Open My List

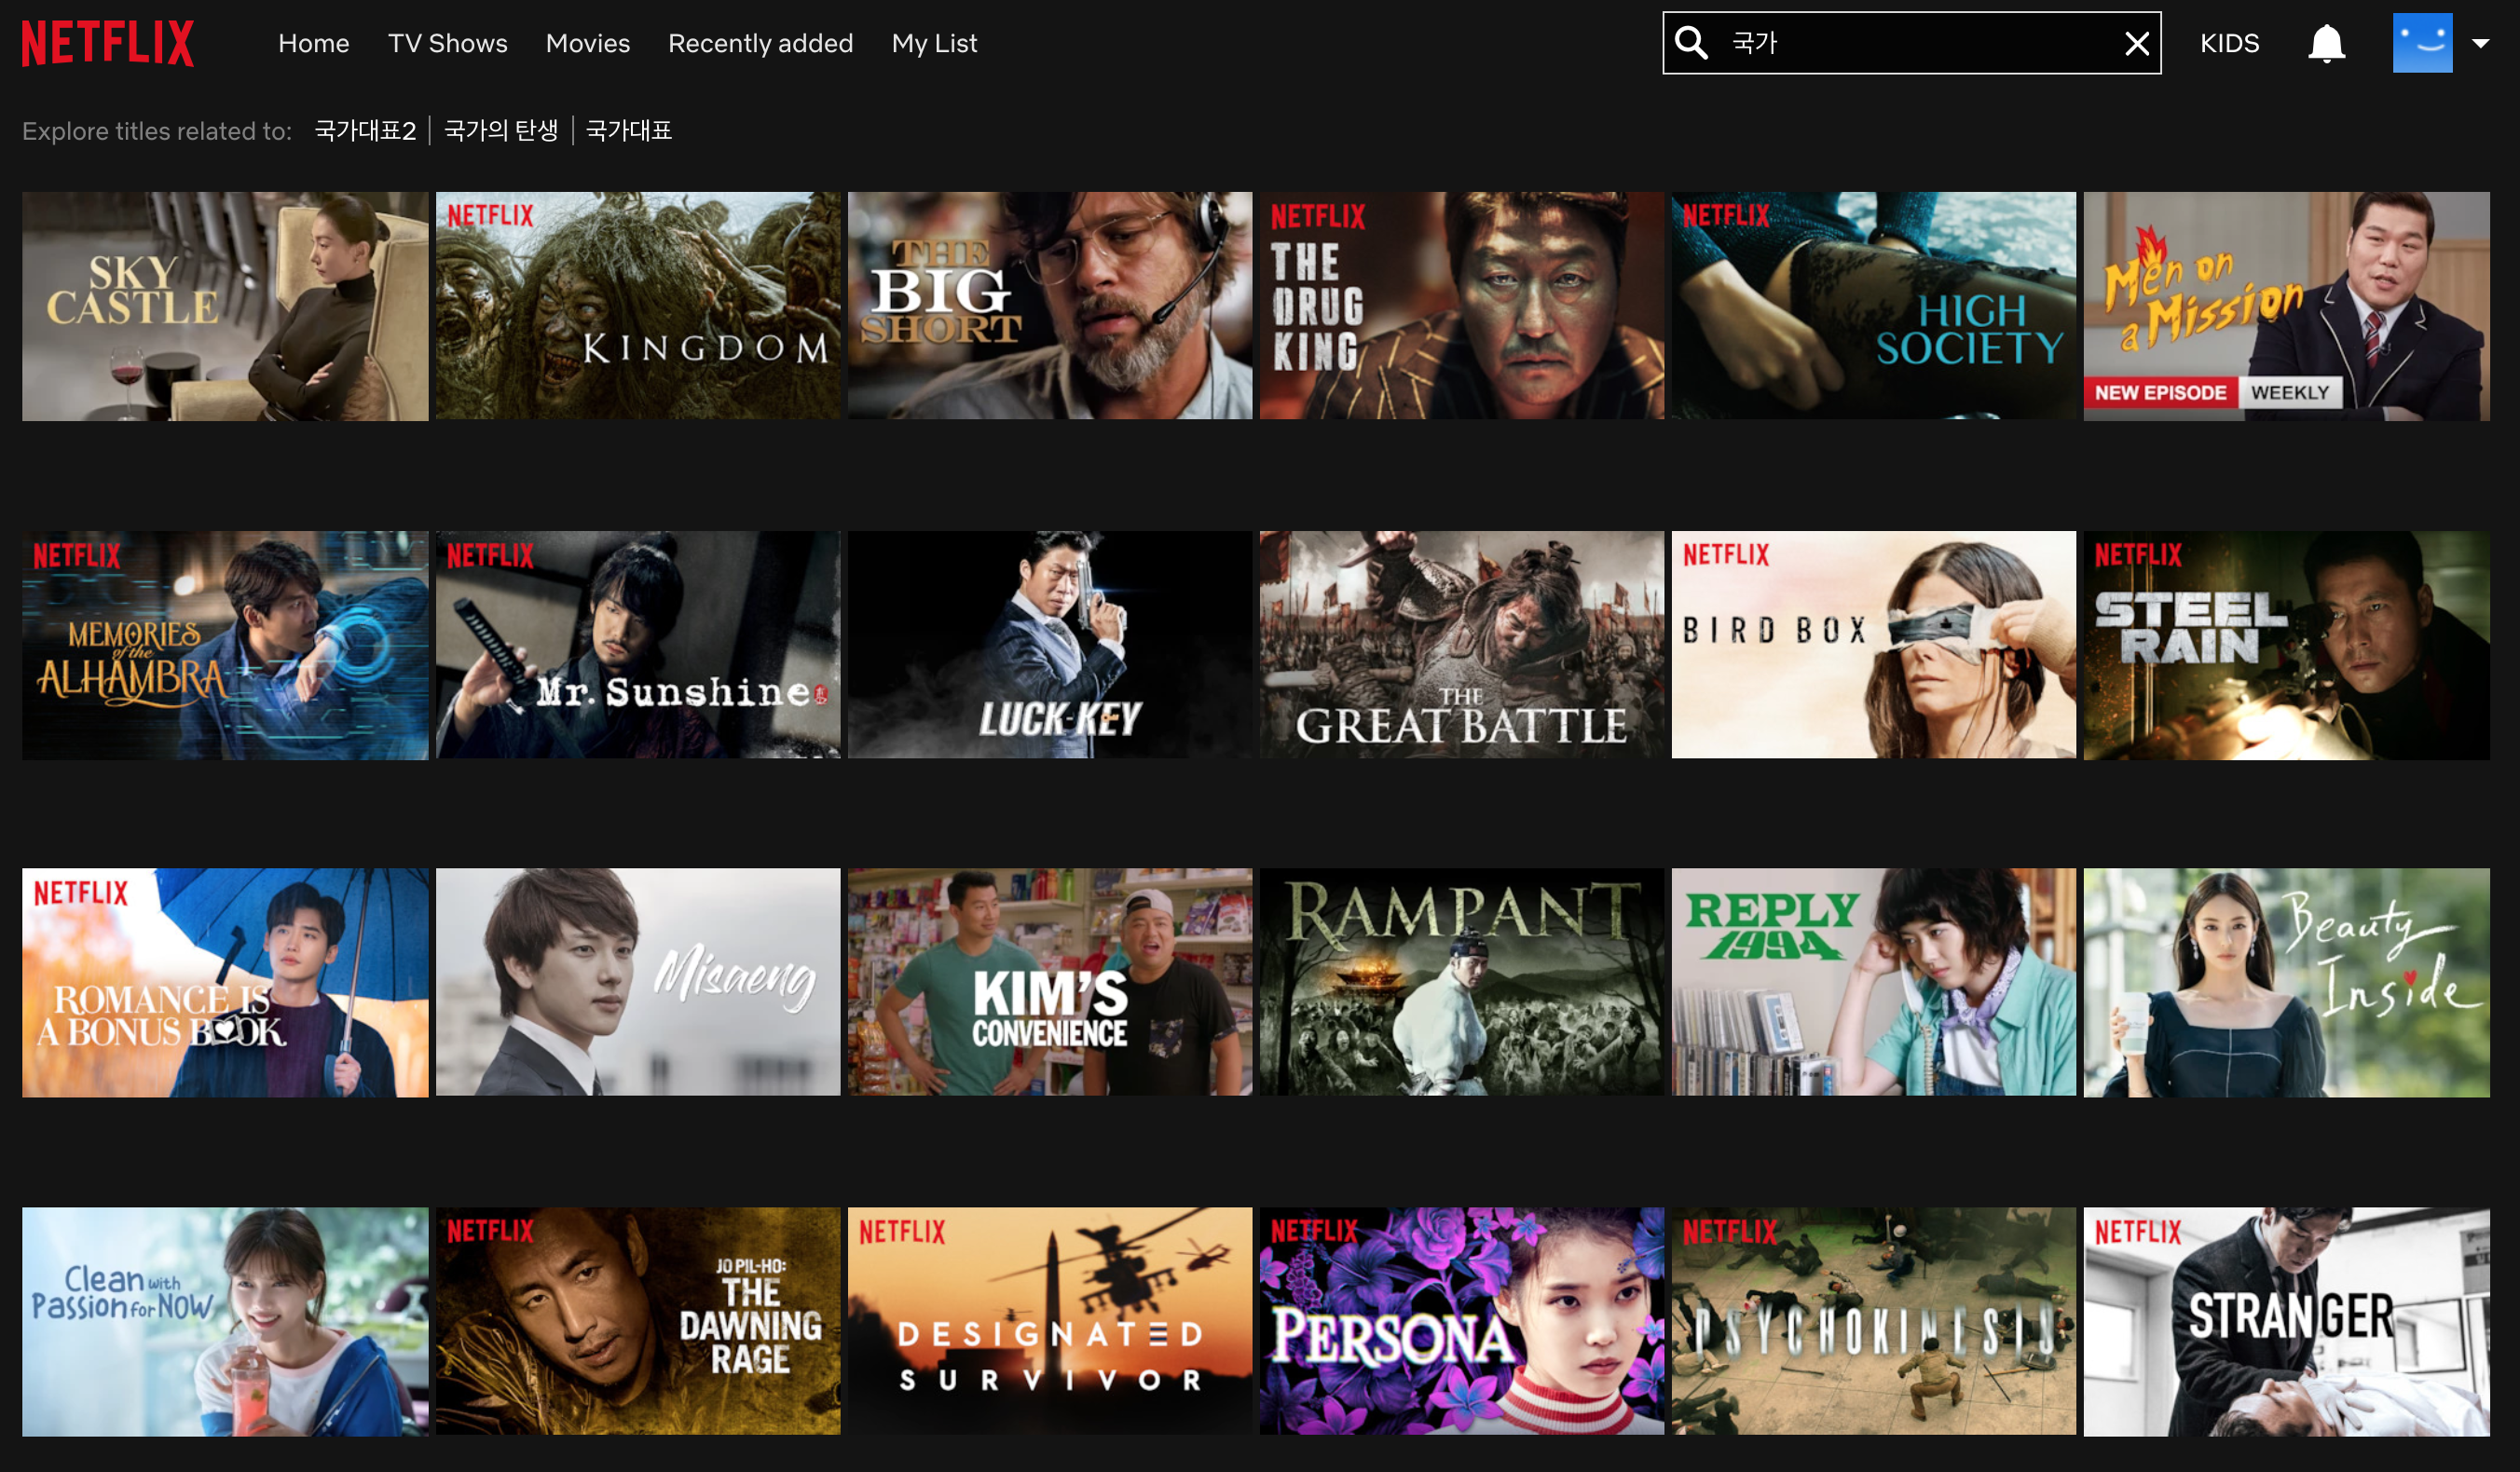click(x=934, y=43)
